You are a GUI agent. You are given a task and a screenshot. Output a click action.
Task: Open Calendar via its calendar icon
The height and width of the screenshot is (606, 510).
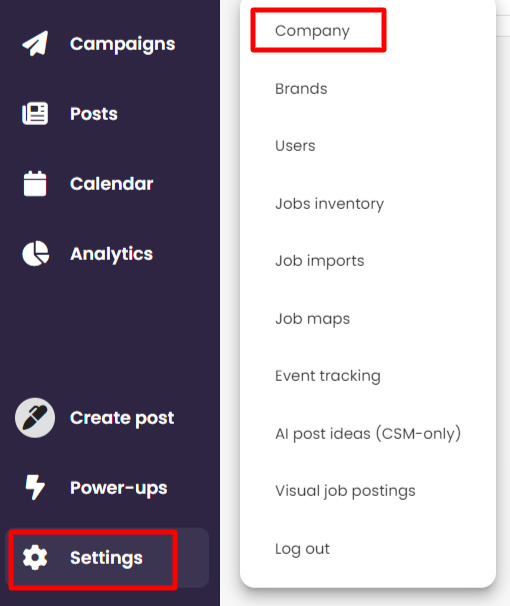click(35, 184)
